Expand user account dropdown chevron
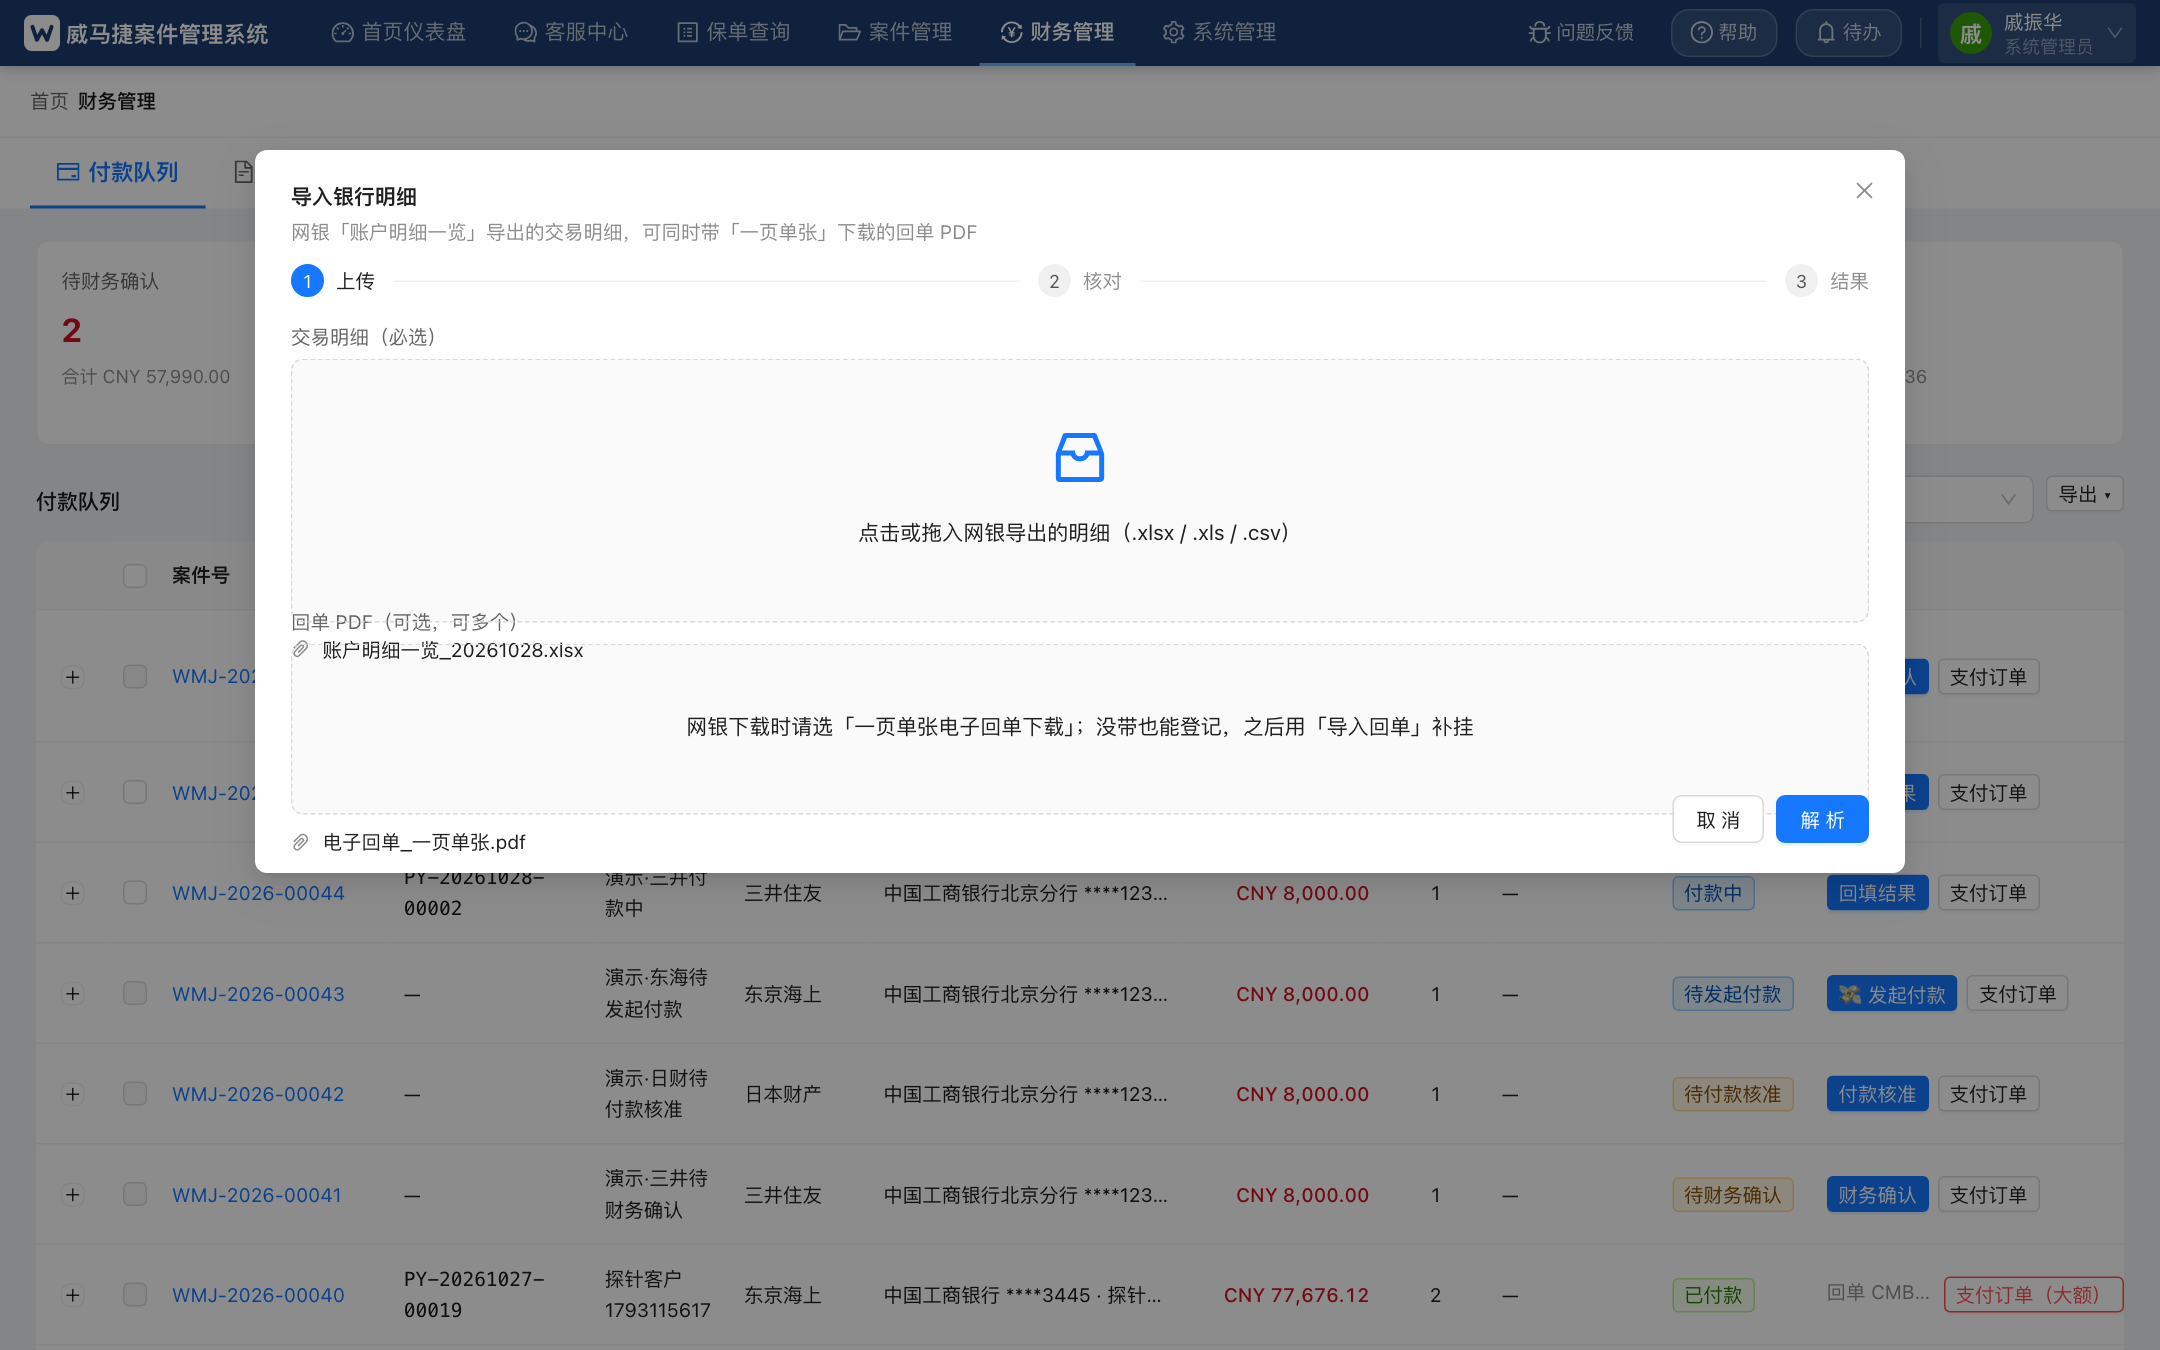2160x1350 pixels. click(x=2115, y=33)
